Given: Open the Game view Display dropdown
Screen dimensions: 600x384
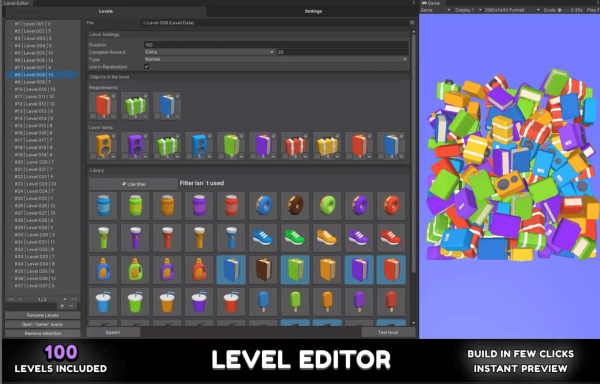Looking at the screenshot, I should [x=468, y=10].
